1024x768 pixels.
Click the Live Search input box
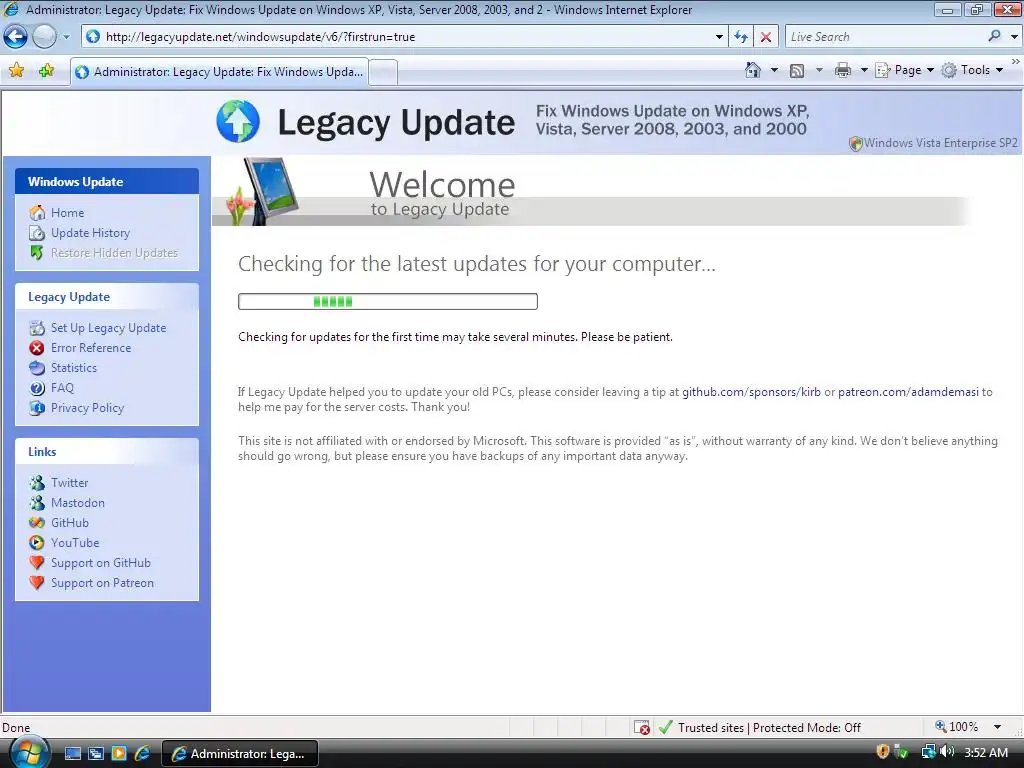click(885, 37)
